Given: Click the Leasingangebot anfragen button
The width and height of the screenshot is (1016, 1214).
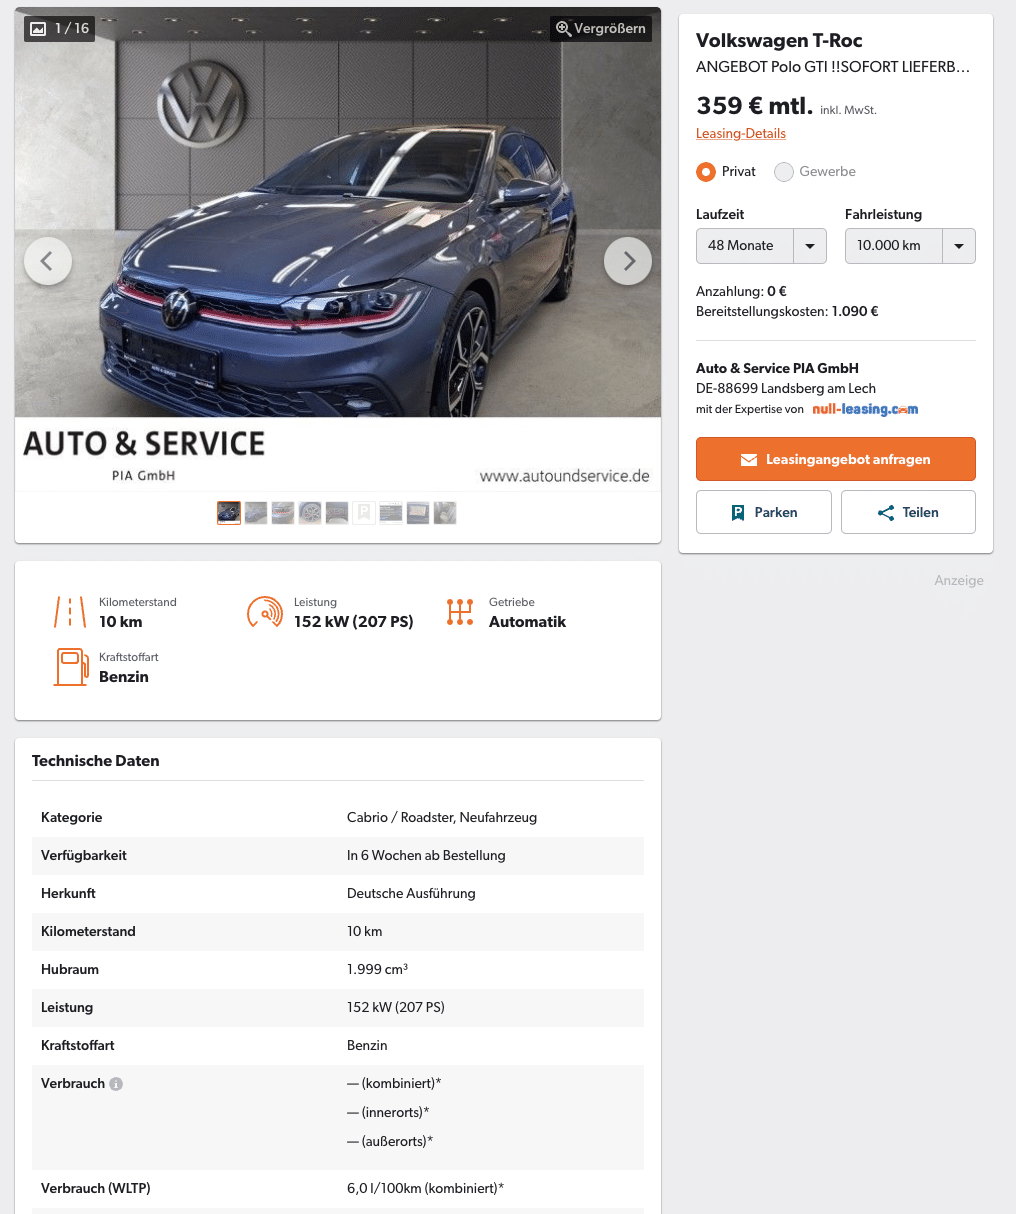Looking at the screenshot, I should click(x=836, y=459).
